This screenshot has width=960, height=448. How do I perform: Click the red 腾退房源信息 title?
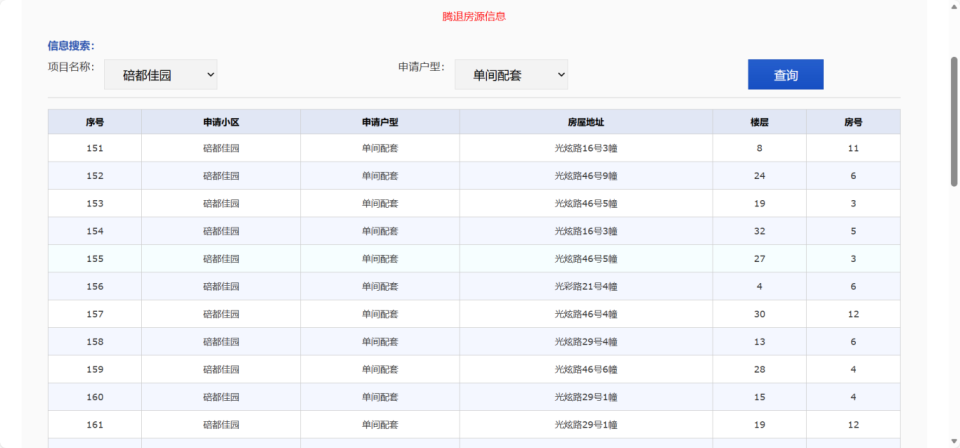click(474, 17)
